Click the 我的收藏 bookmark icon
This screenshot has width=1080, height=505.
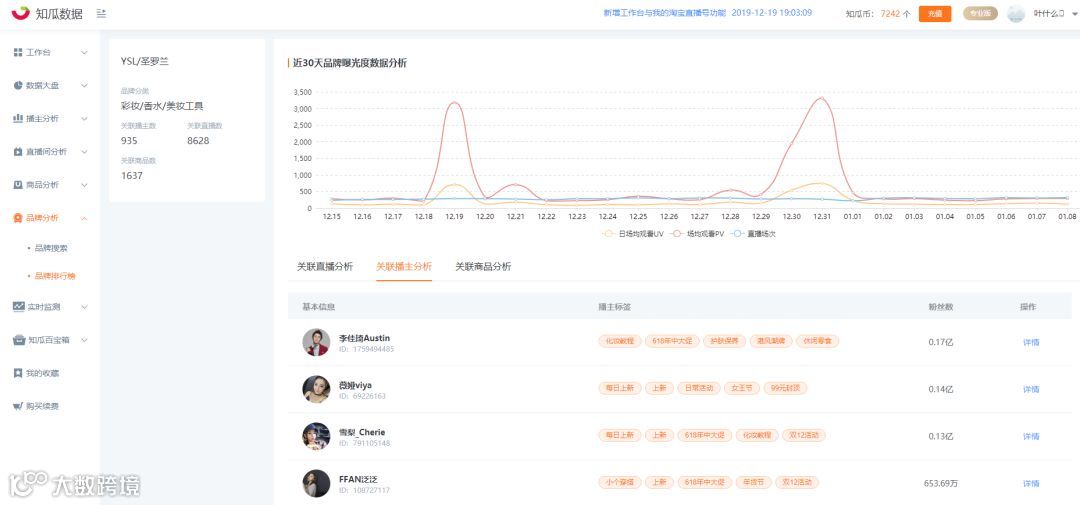[19, 373]
